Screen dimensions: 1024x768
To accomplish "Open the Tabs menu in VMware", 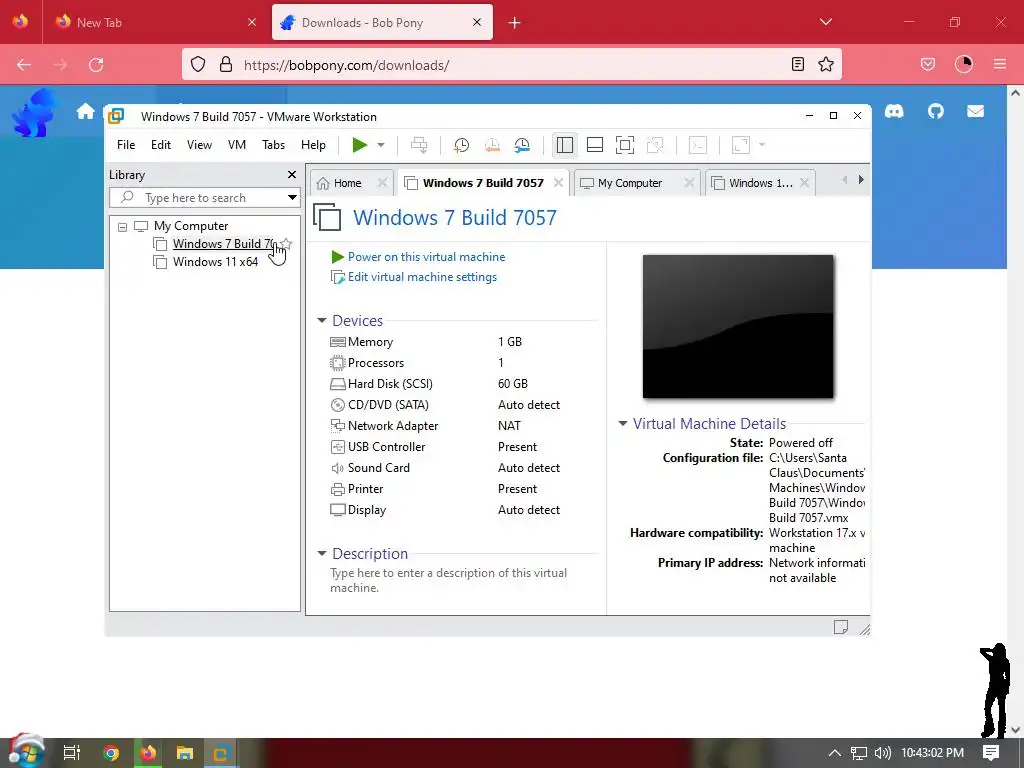I will tap(273, 145).
